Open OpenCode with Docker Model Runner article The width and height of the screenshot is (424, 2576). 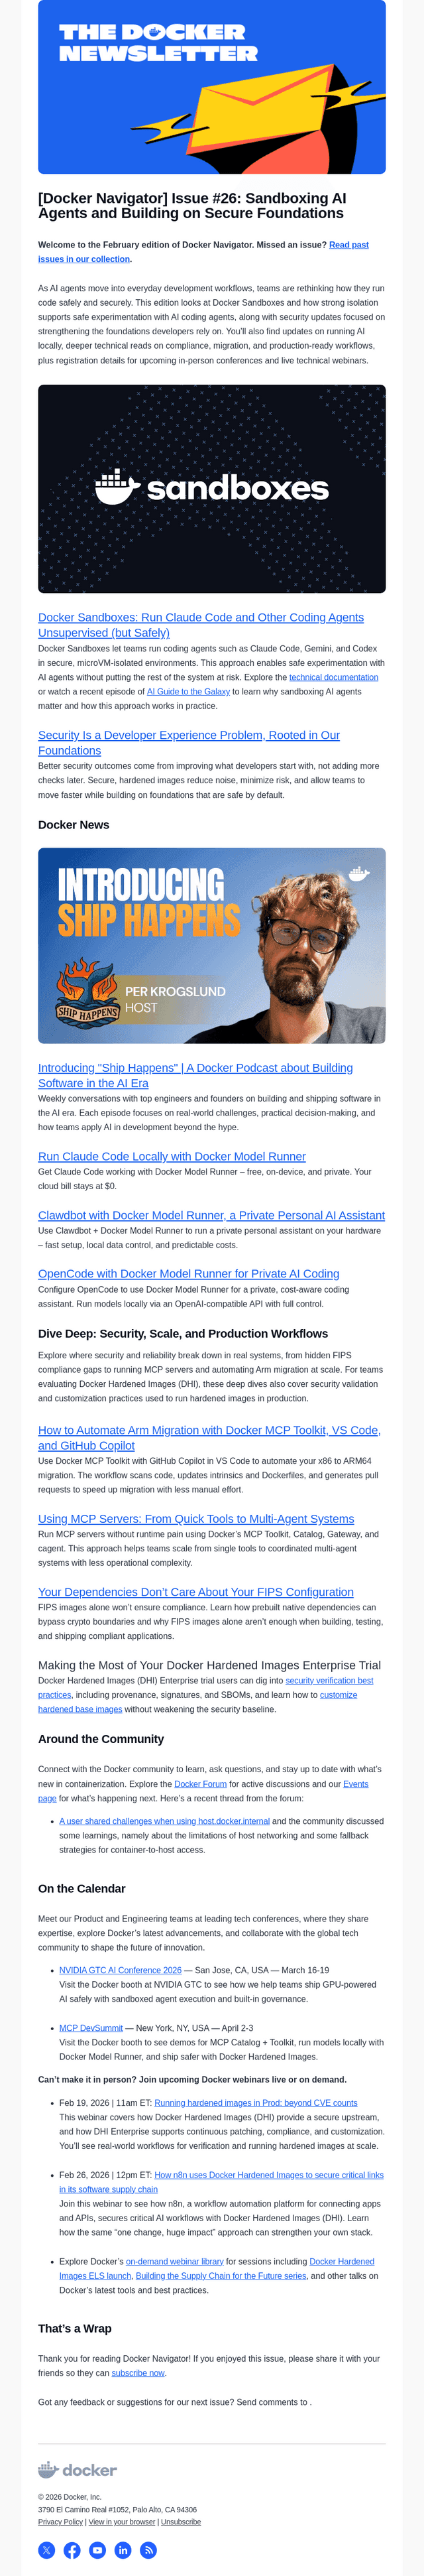pyautogui.click(x=189, y=1274)
